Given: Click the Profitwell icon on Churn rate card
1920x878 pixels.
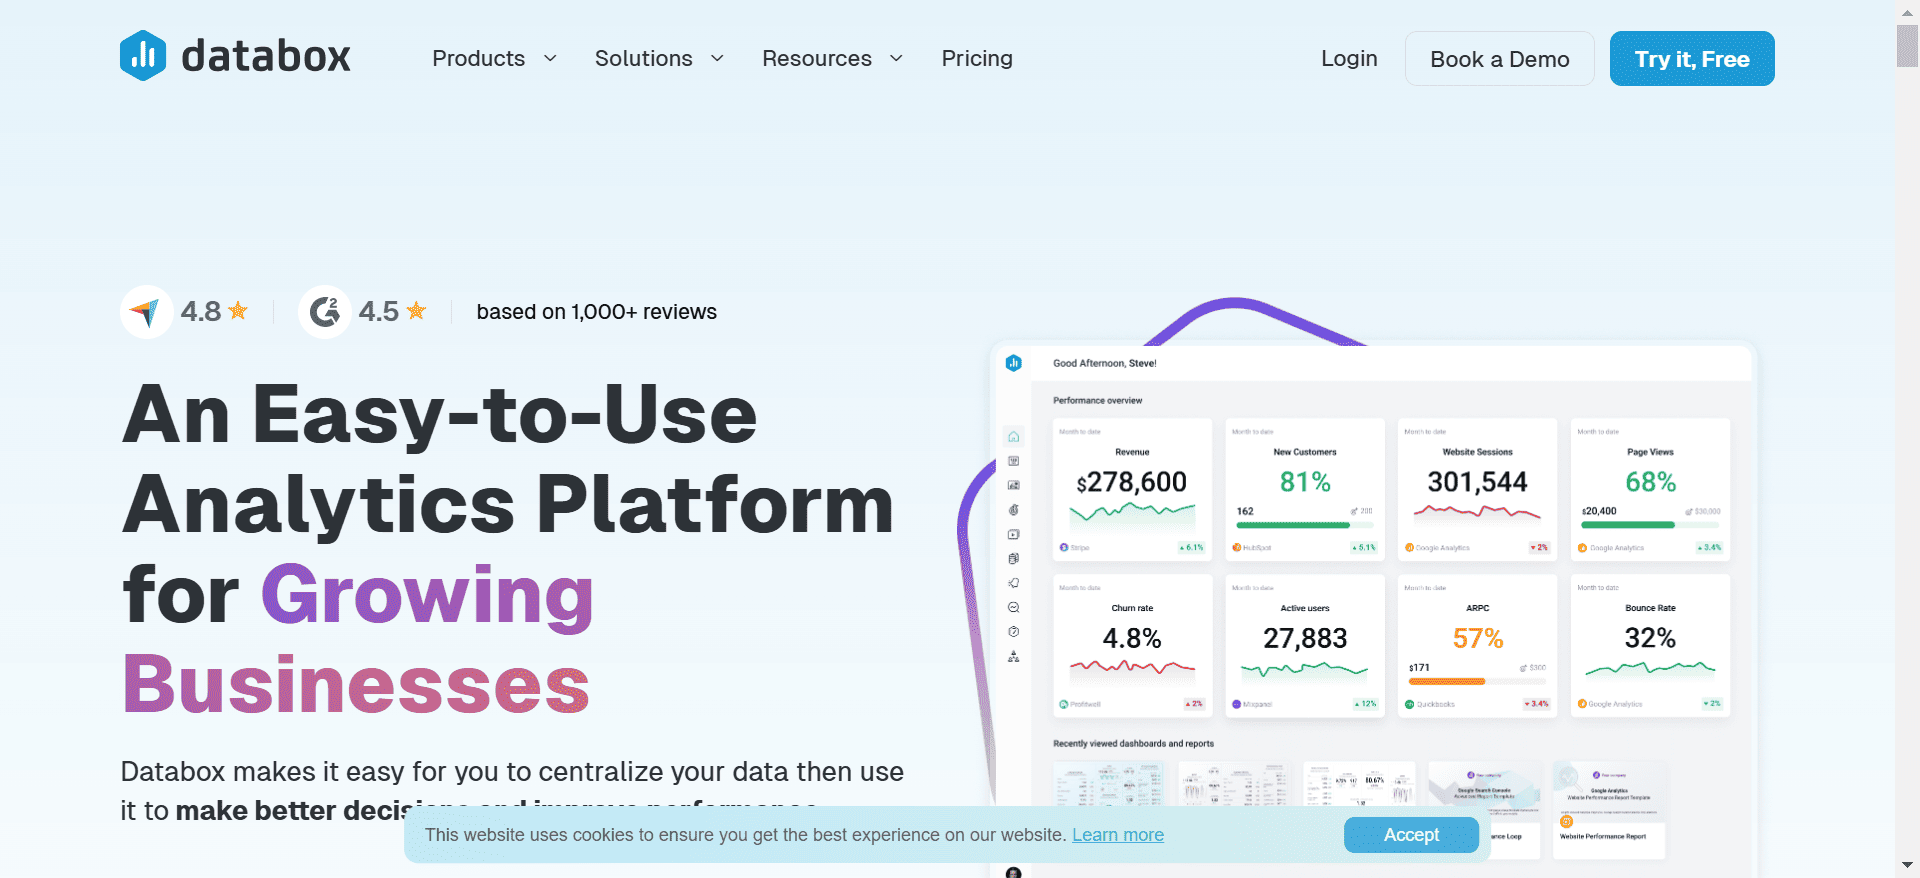Looking at the screenshot, I should 1064,704.
